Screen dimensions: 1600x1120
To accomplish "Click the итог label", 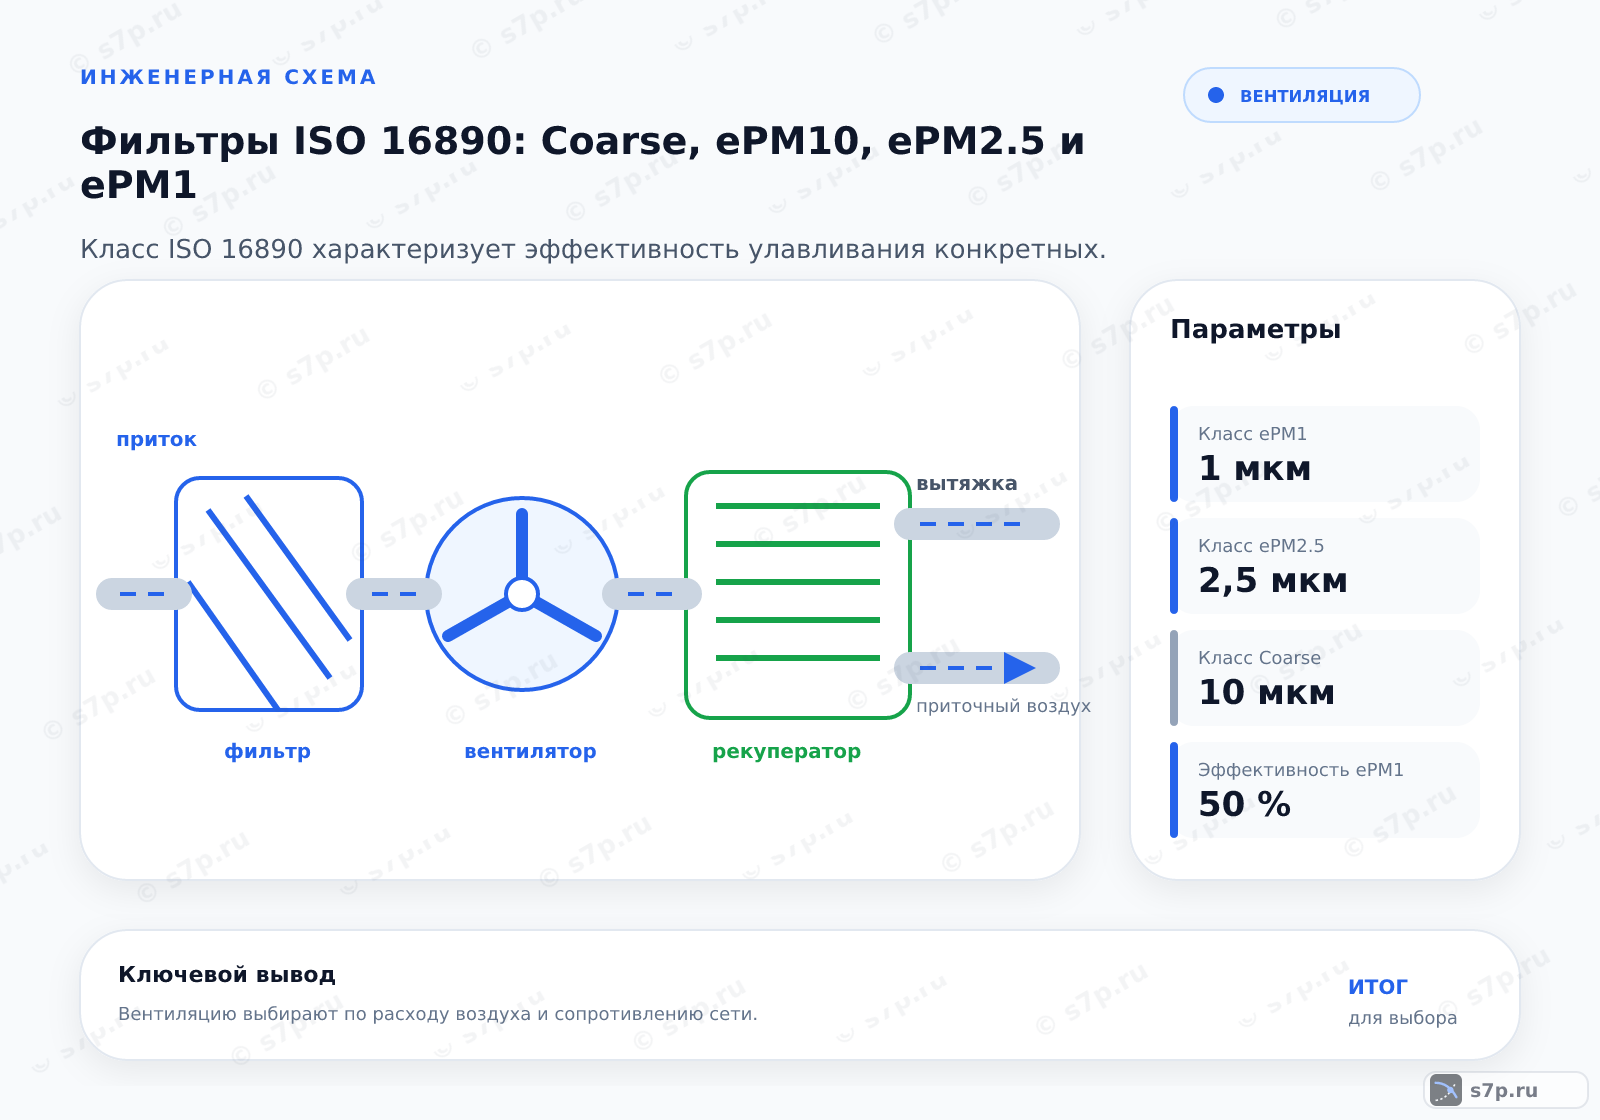I will click(1378, 986).
